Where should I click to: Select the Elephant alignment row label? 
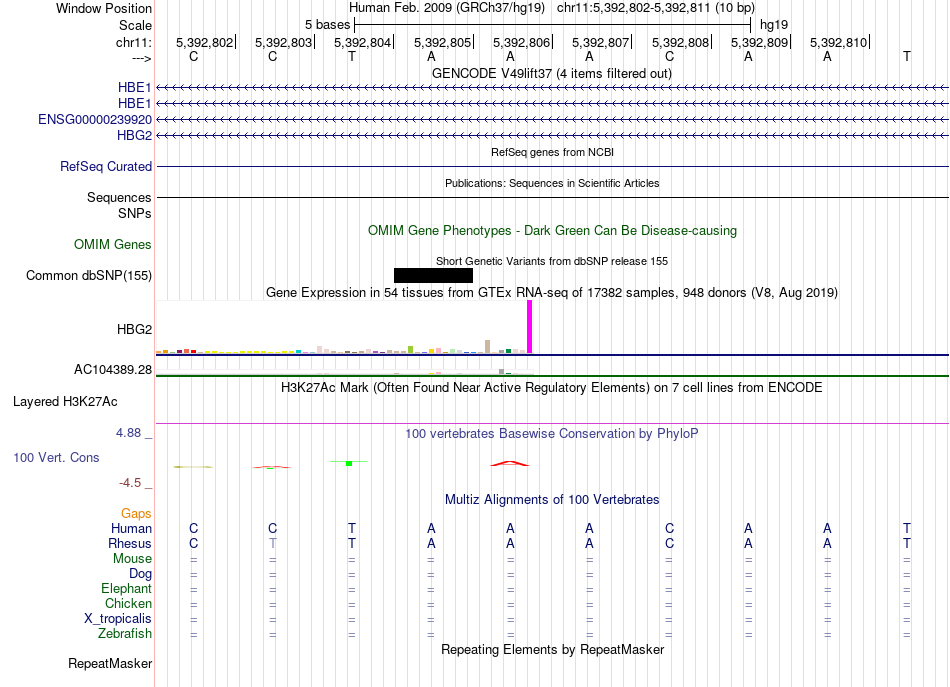pos(126,588)
